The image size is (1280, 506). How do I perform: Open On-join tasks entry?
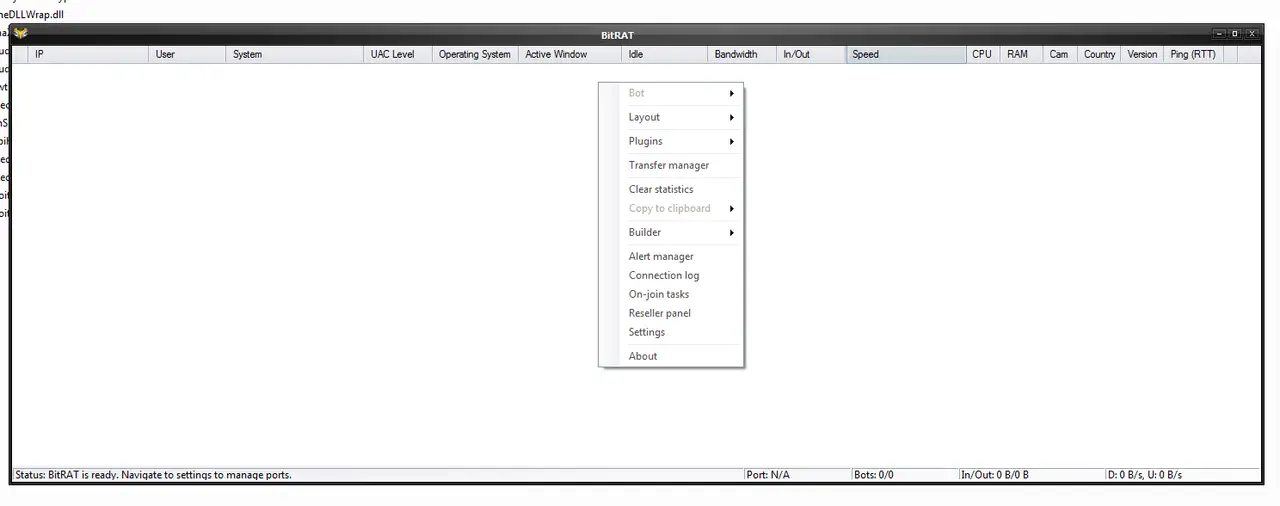(659, 295)
